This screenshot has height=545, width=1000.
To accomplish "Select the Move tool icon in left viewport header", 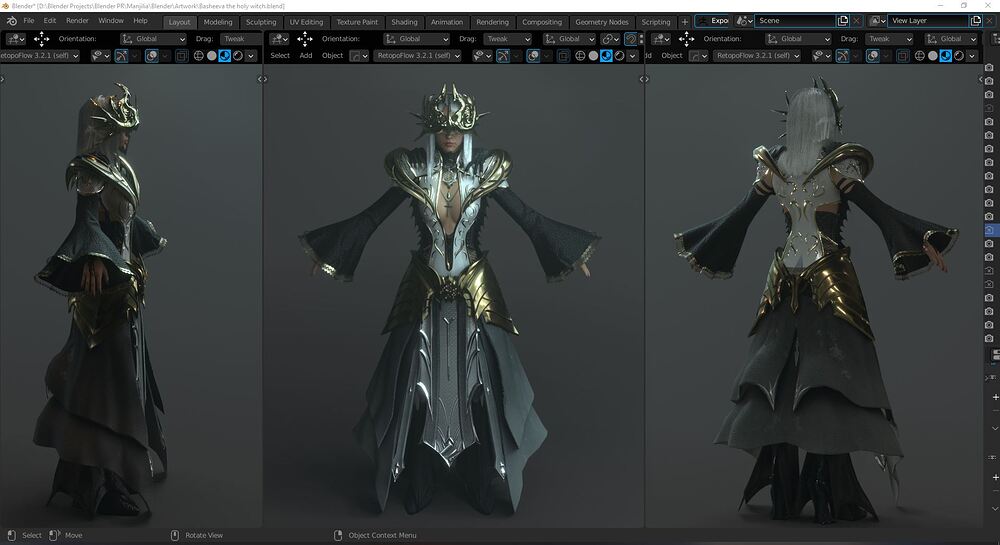I will click(x=41, y=39).
